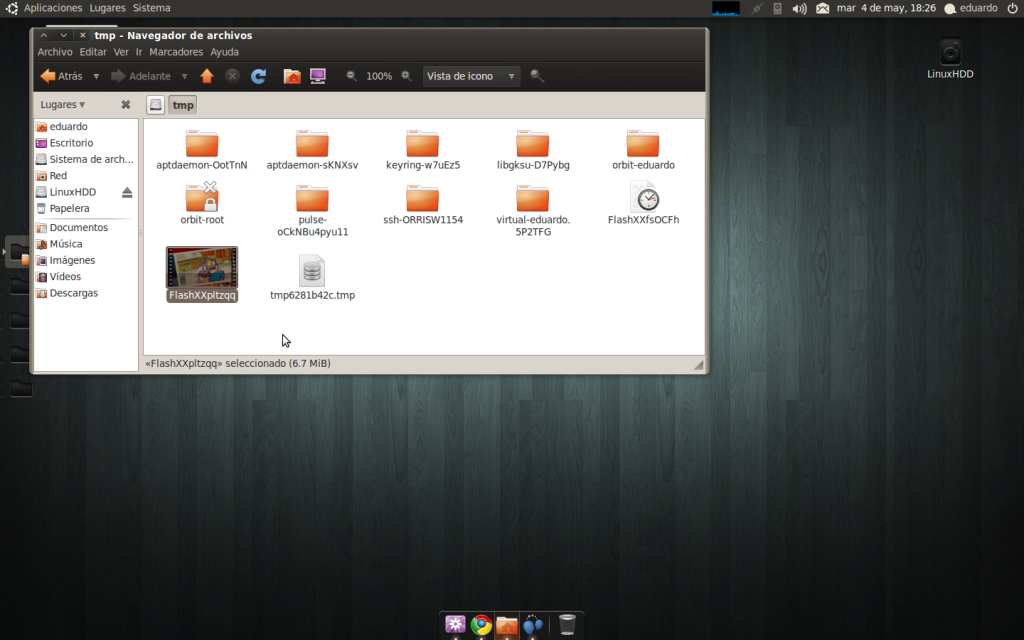The width and height of the screenshot is (1024, 640).
Task: Select the locked orbit-root folder
Action: pos(202,204)
